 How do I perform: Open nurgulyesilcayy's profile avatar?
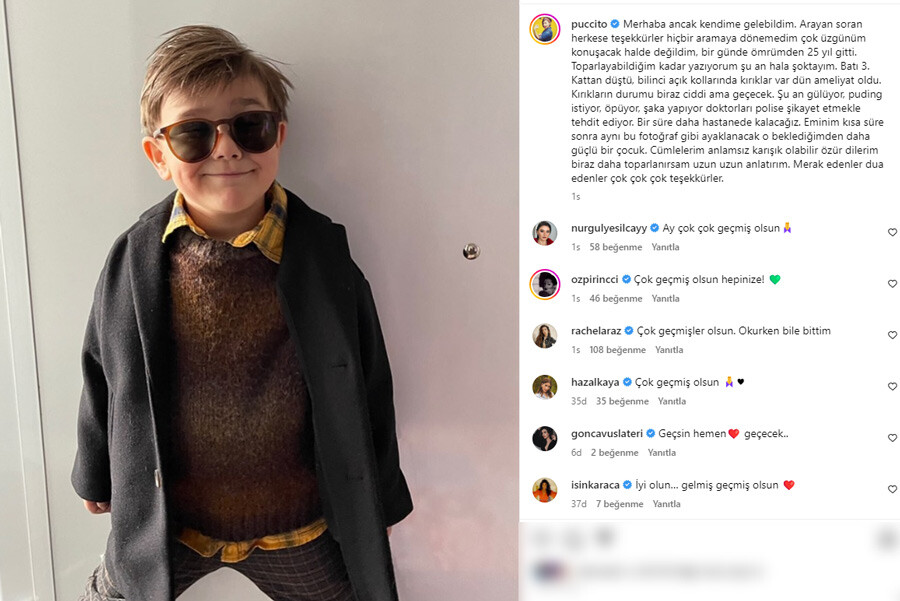(x=545, y=233)
